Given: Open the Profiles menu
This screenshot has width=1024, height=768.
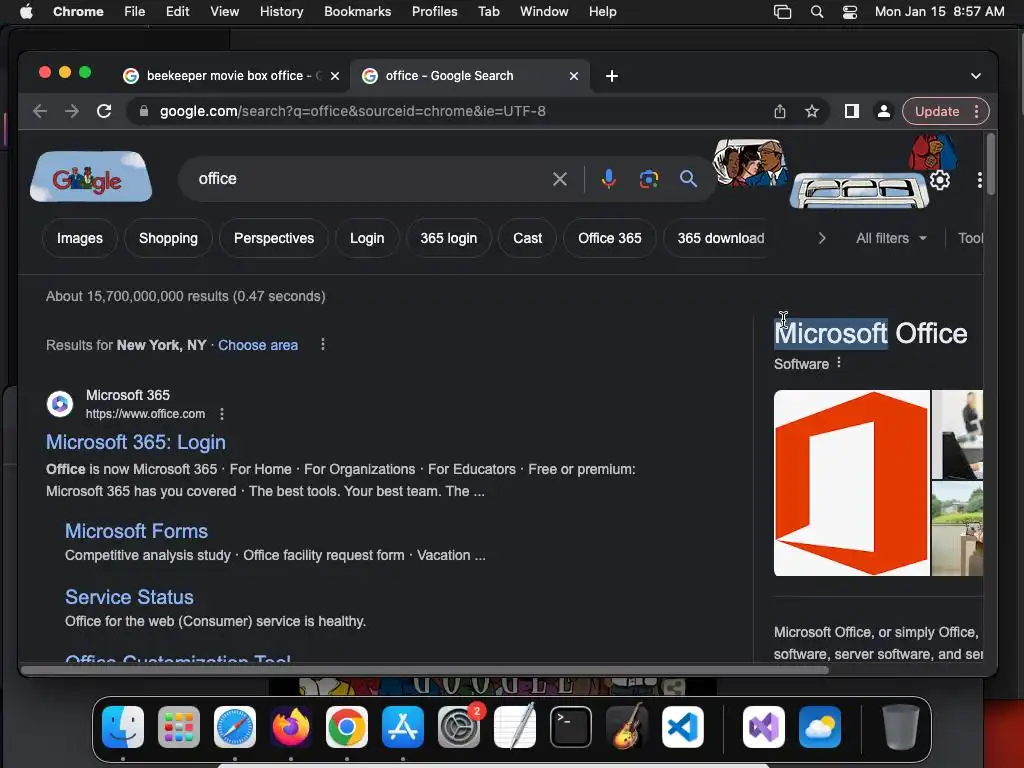Looking at the screenshot, I should 434,12.
